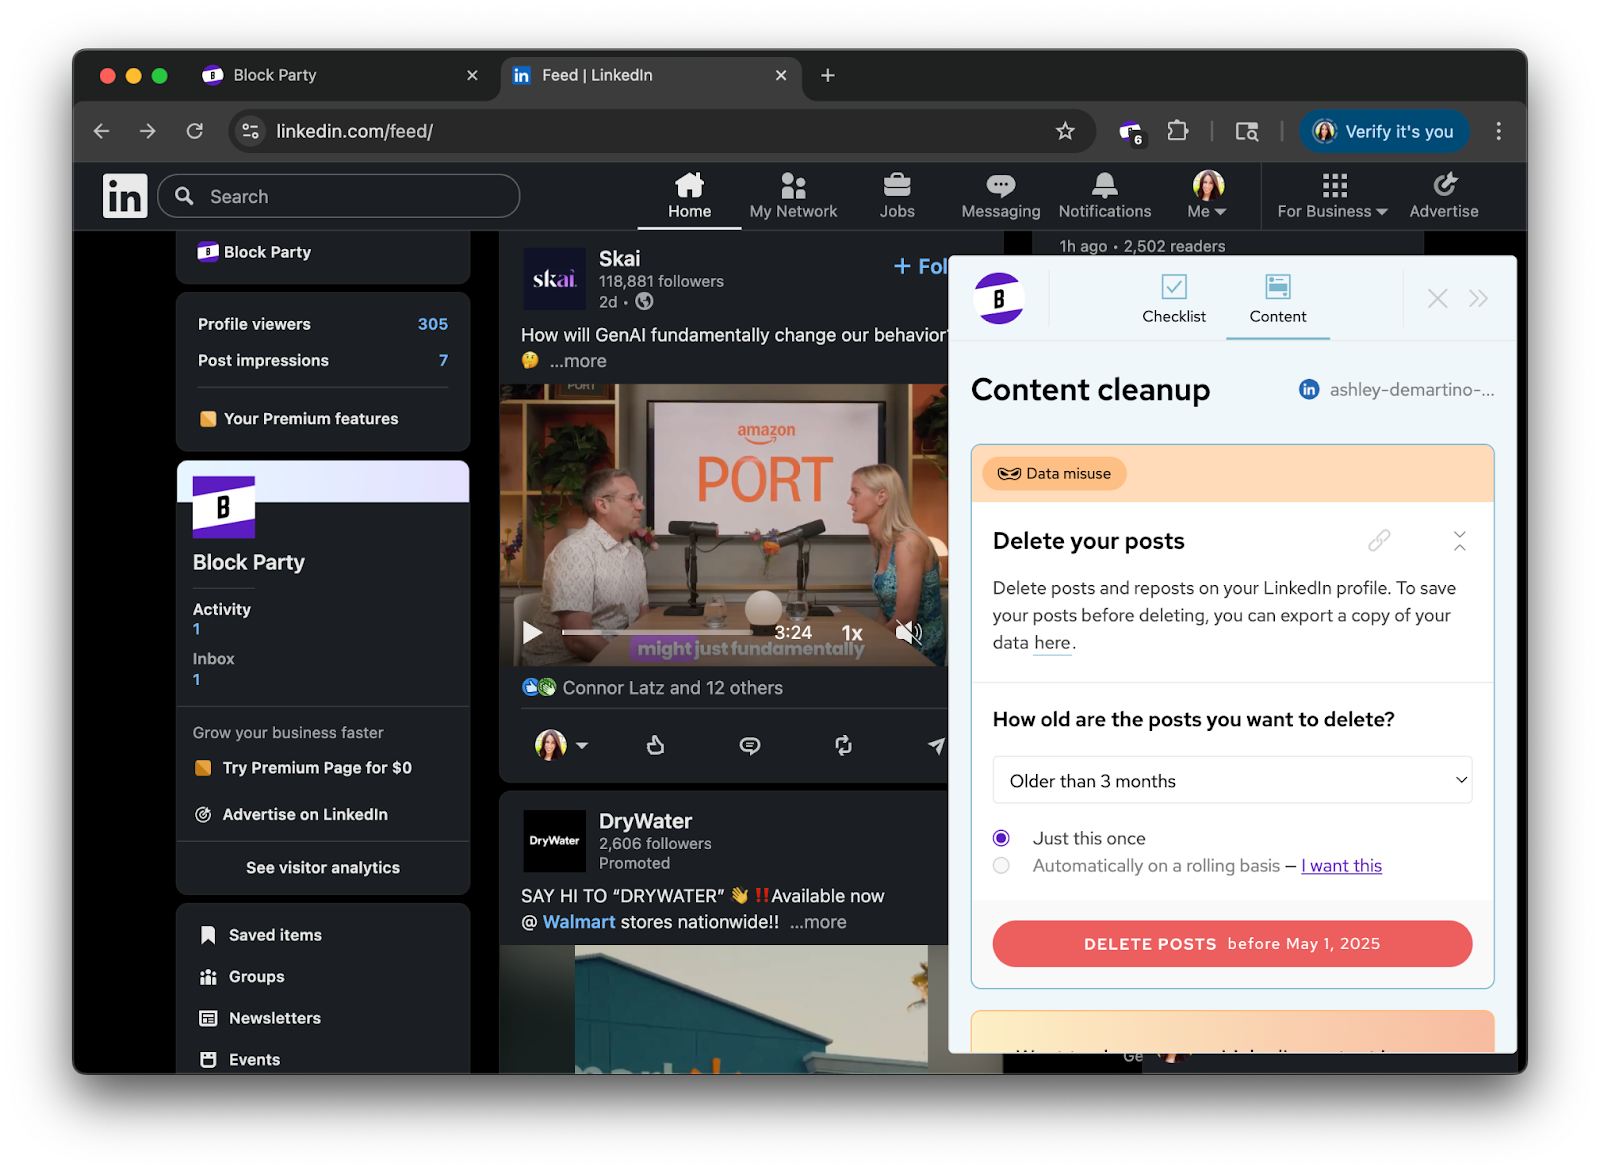Comment on the Skai post
Screen dimensions: 1600x1170
point(749,745)
